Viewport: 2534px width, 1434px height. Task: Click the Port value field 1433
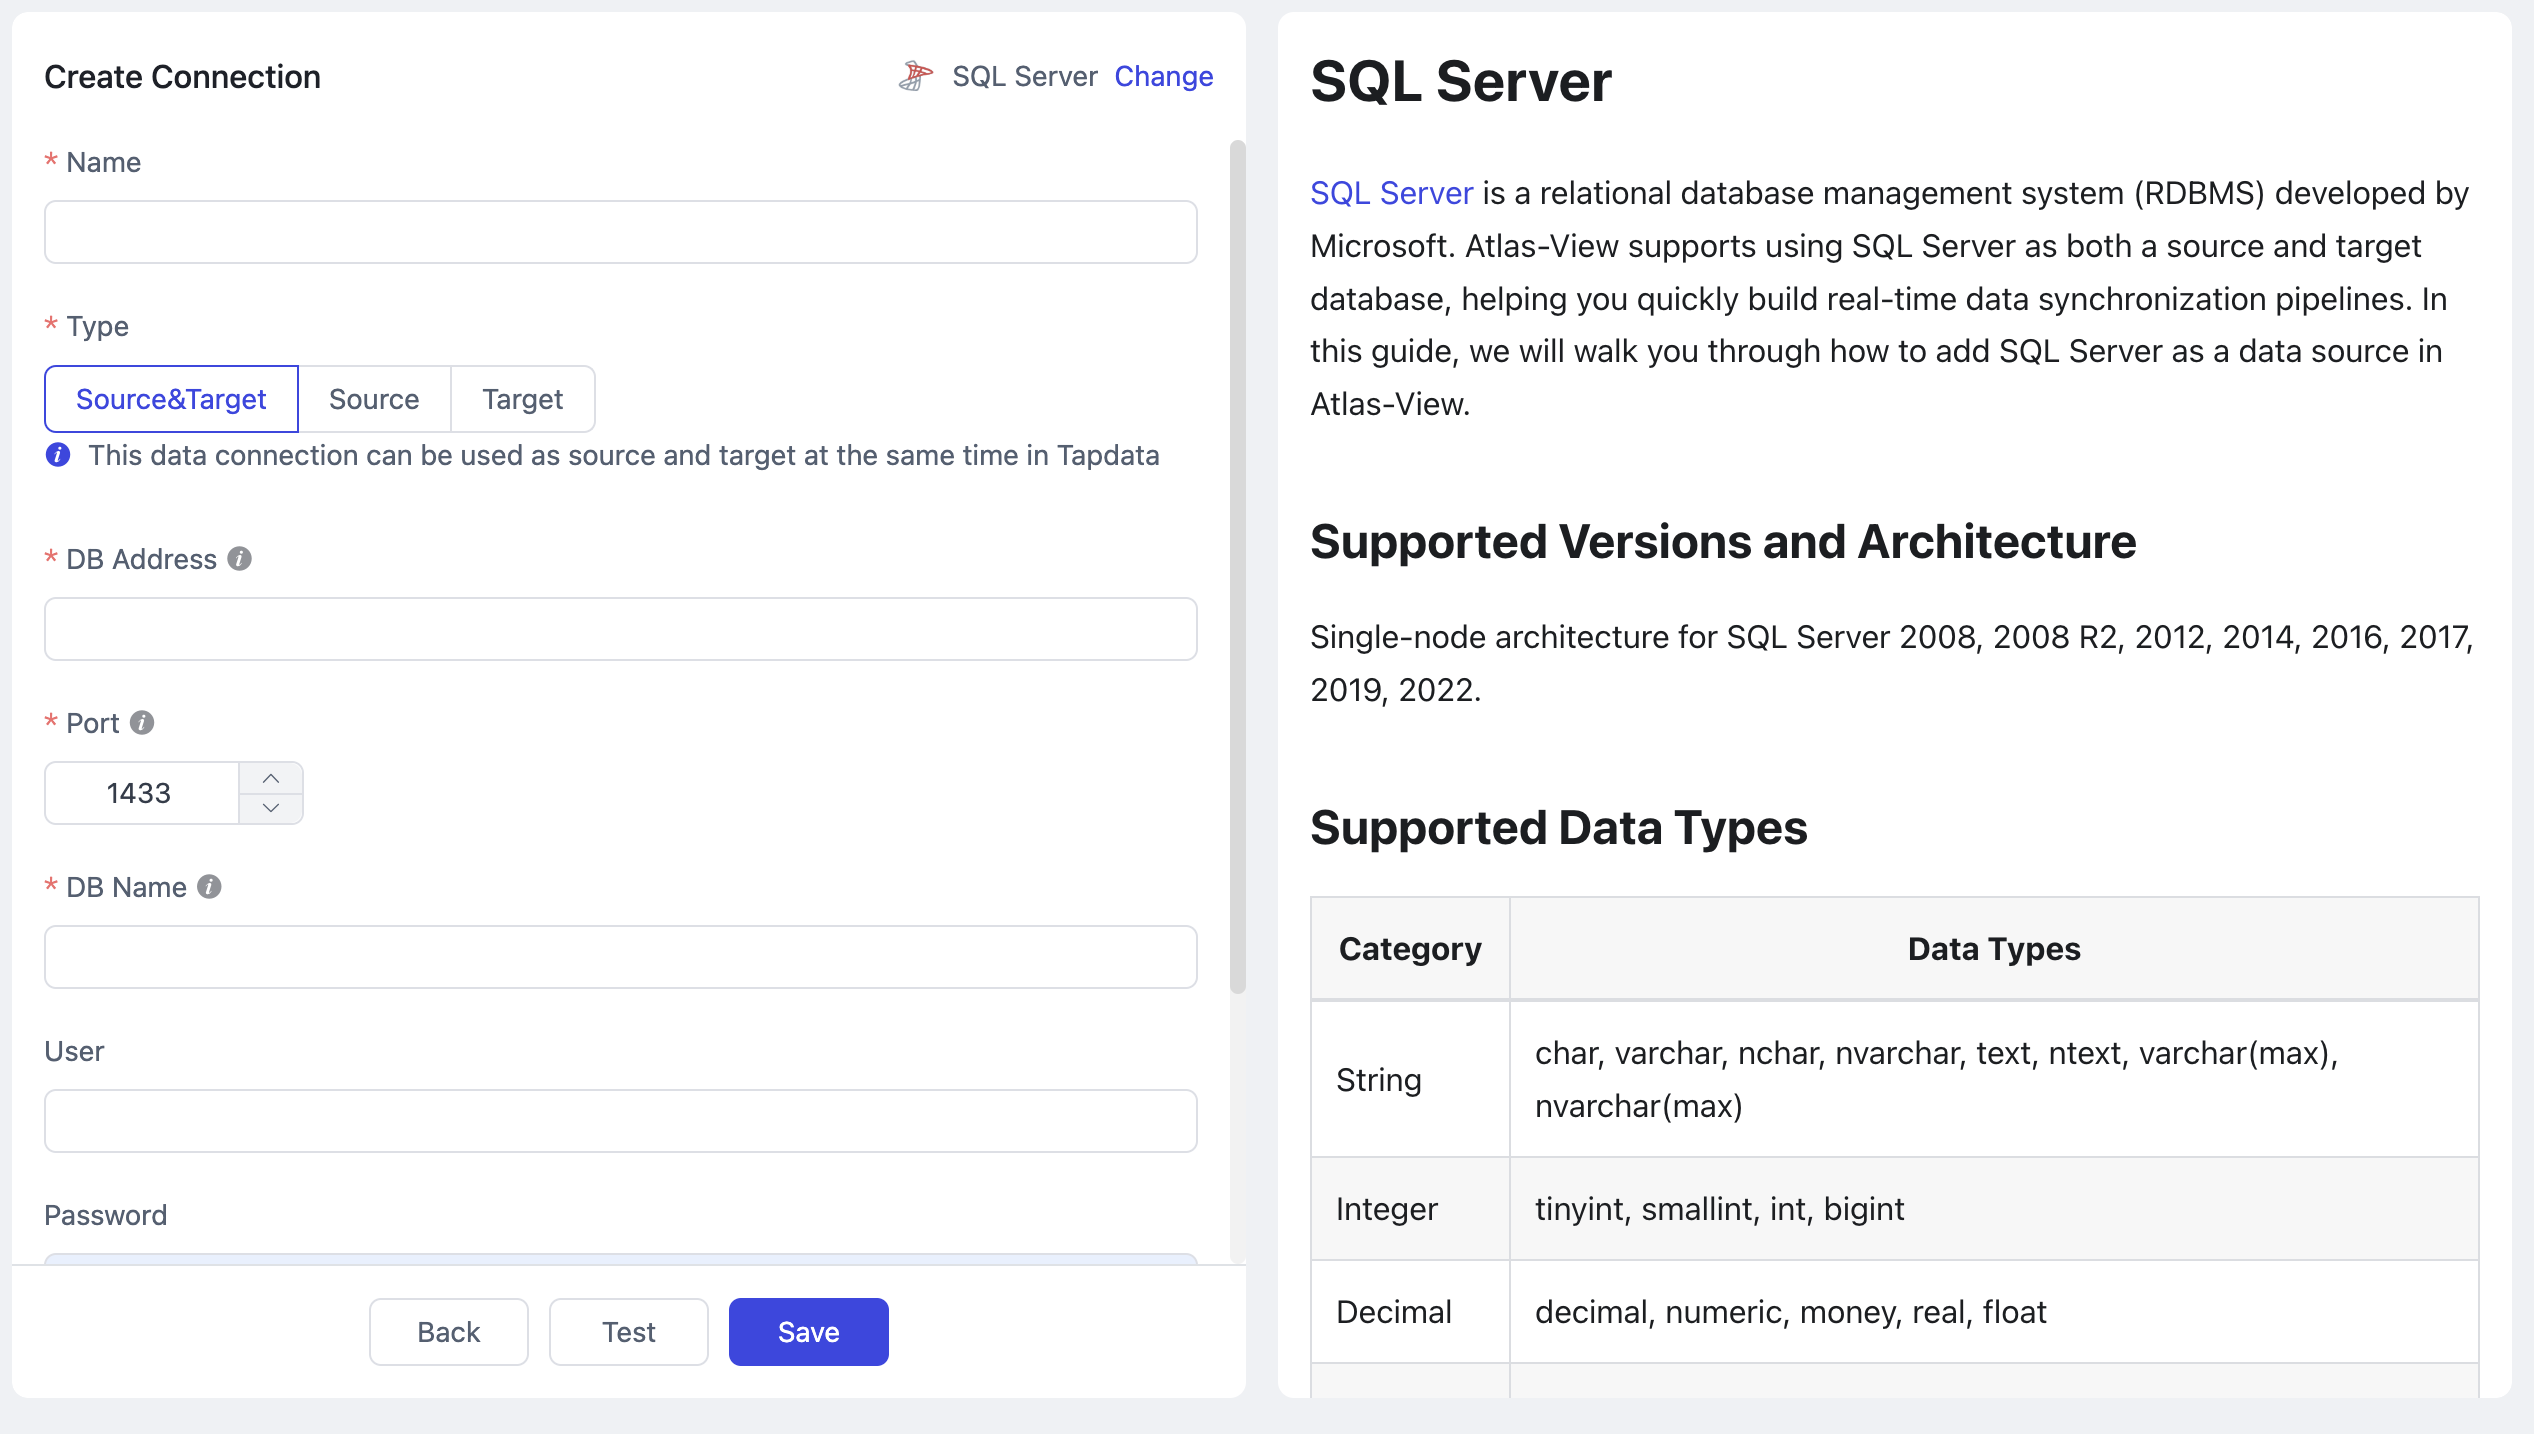pyautogui.click(x=142, y=793)
